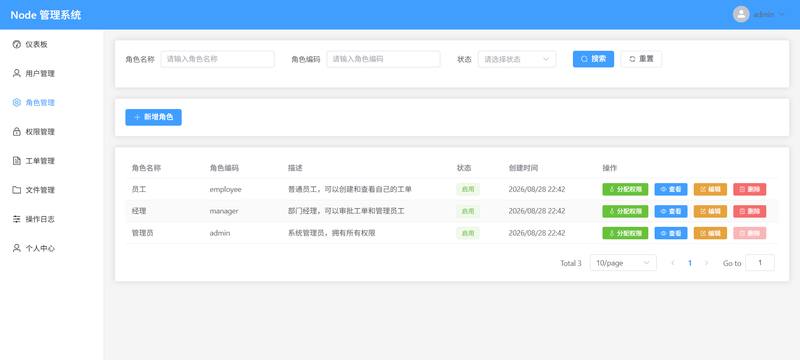The image size is (800, 360).
Task: Click the 启用 status tag for 管理员
Action: pyautogui.click(x=468, y=233)
